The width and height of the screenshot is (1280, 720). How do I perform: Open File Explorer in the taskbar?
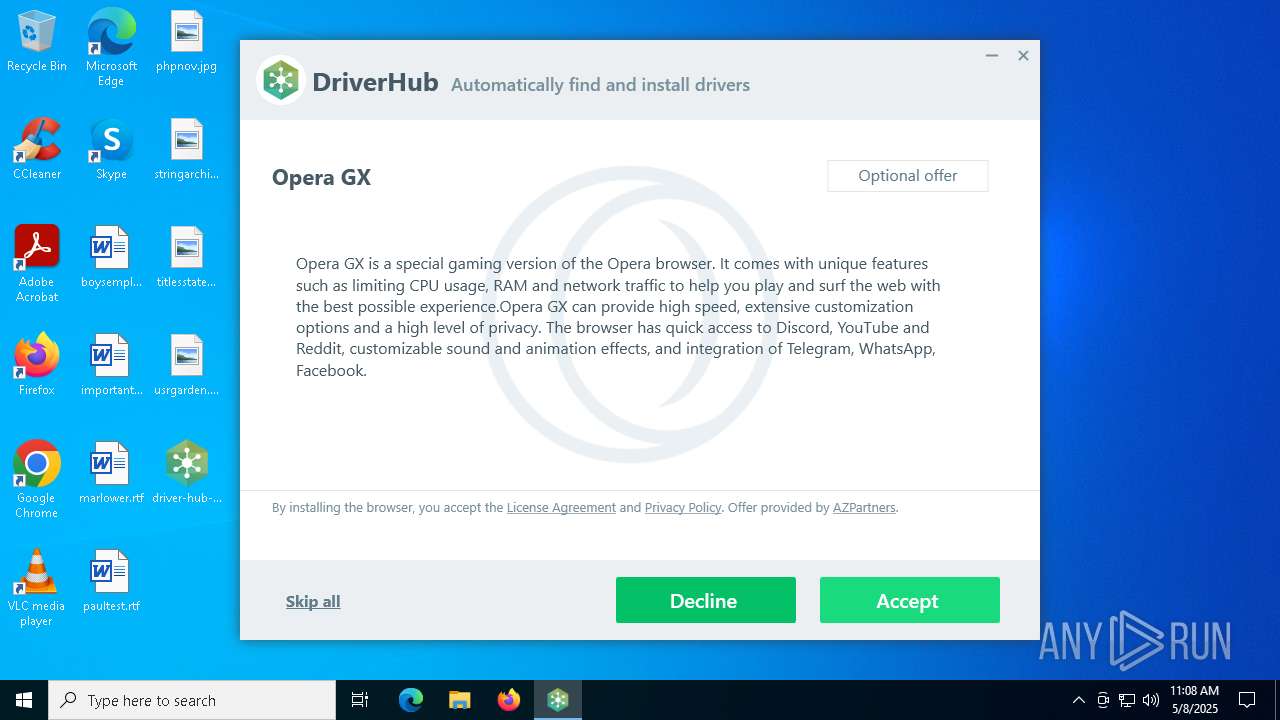click(x=460, y=700)
